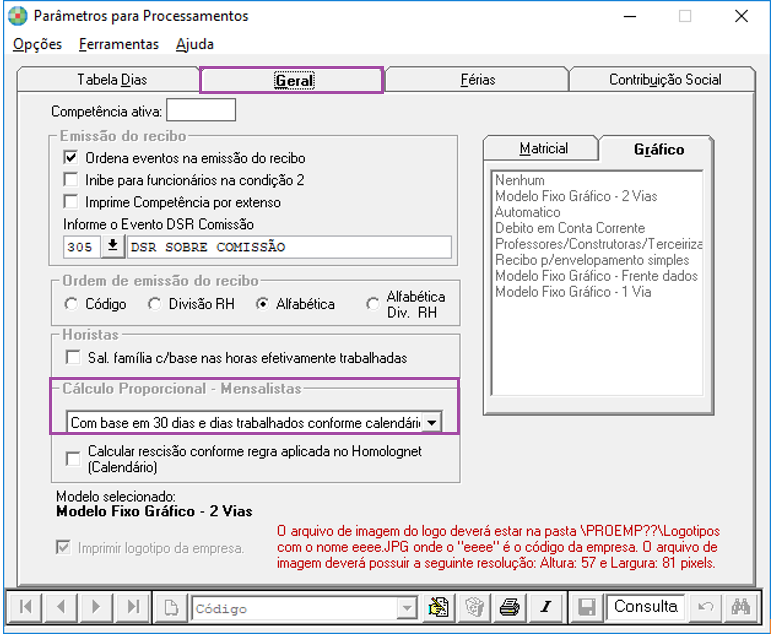The image size is (772, 638).
Task: Switch to Geral tab
Action: point(291,80)
